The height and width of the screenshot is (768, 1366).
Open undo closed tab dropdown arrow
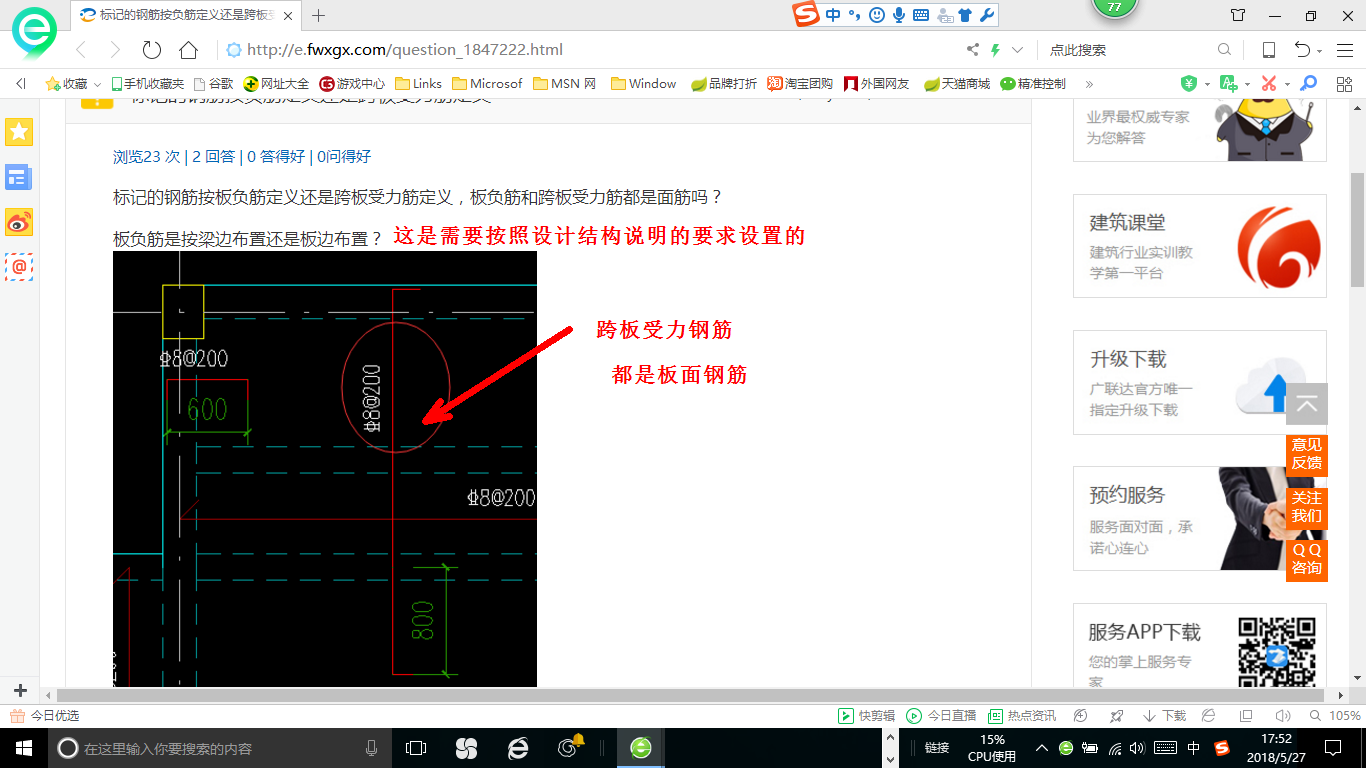pos(1320,51)
